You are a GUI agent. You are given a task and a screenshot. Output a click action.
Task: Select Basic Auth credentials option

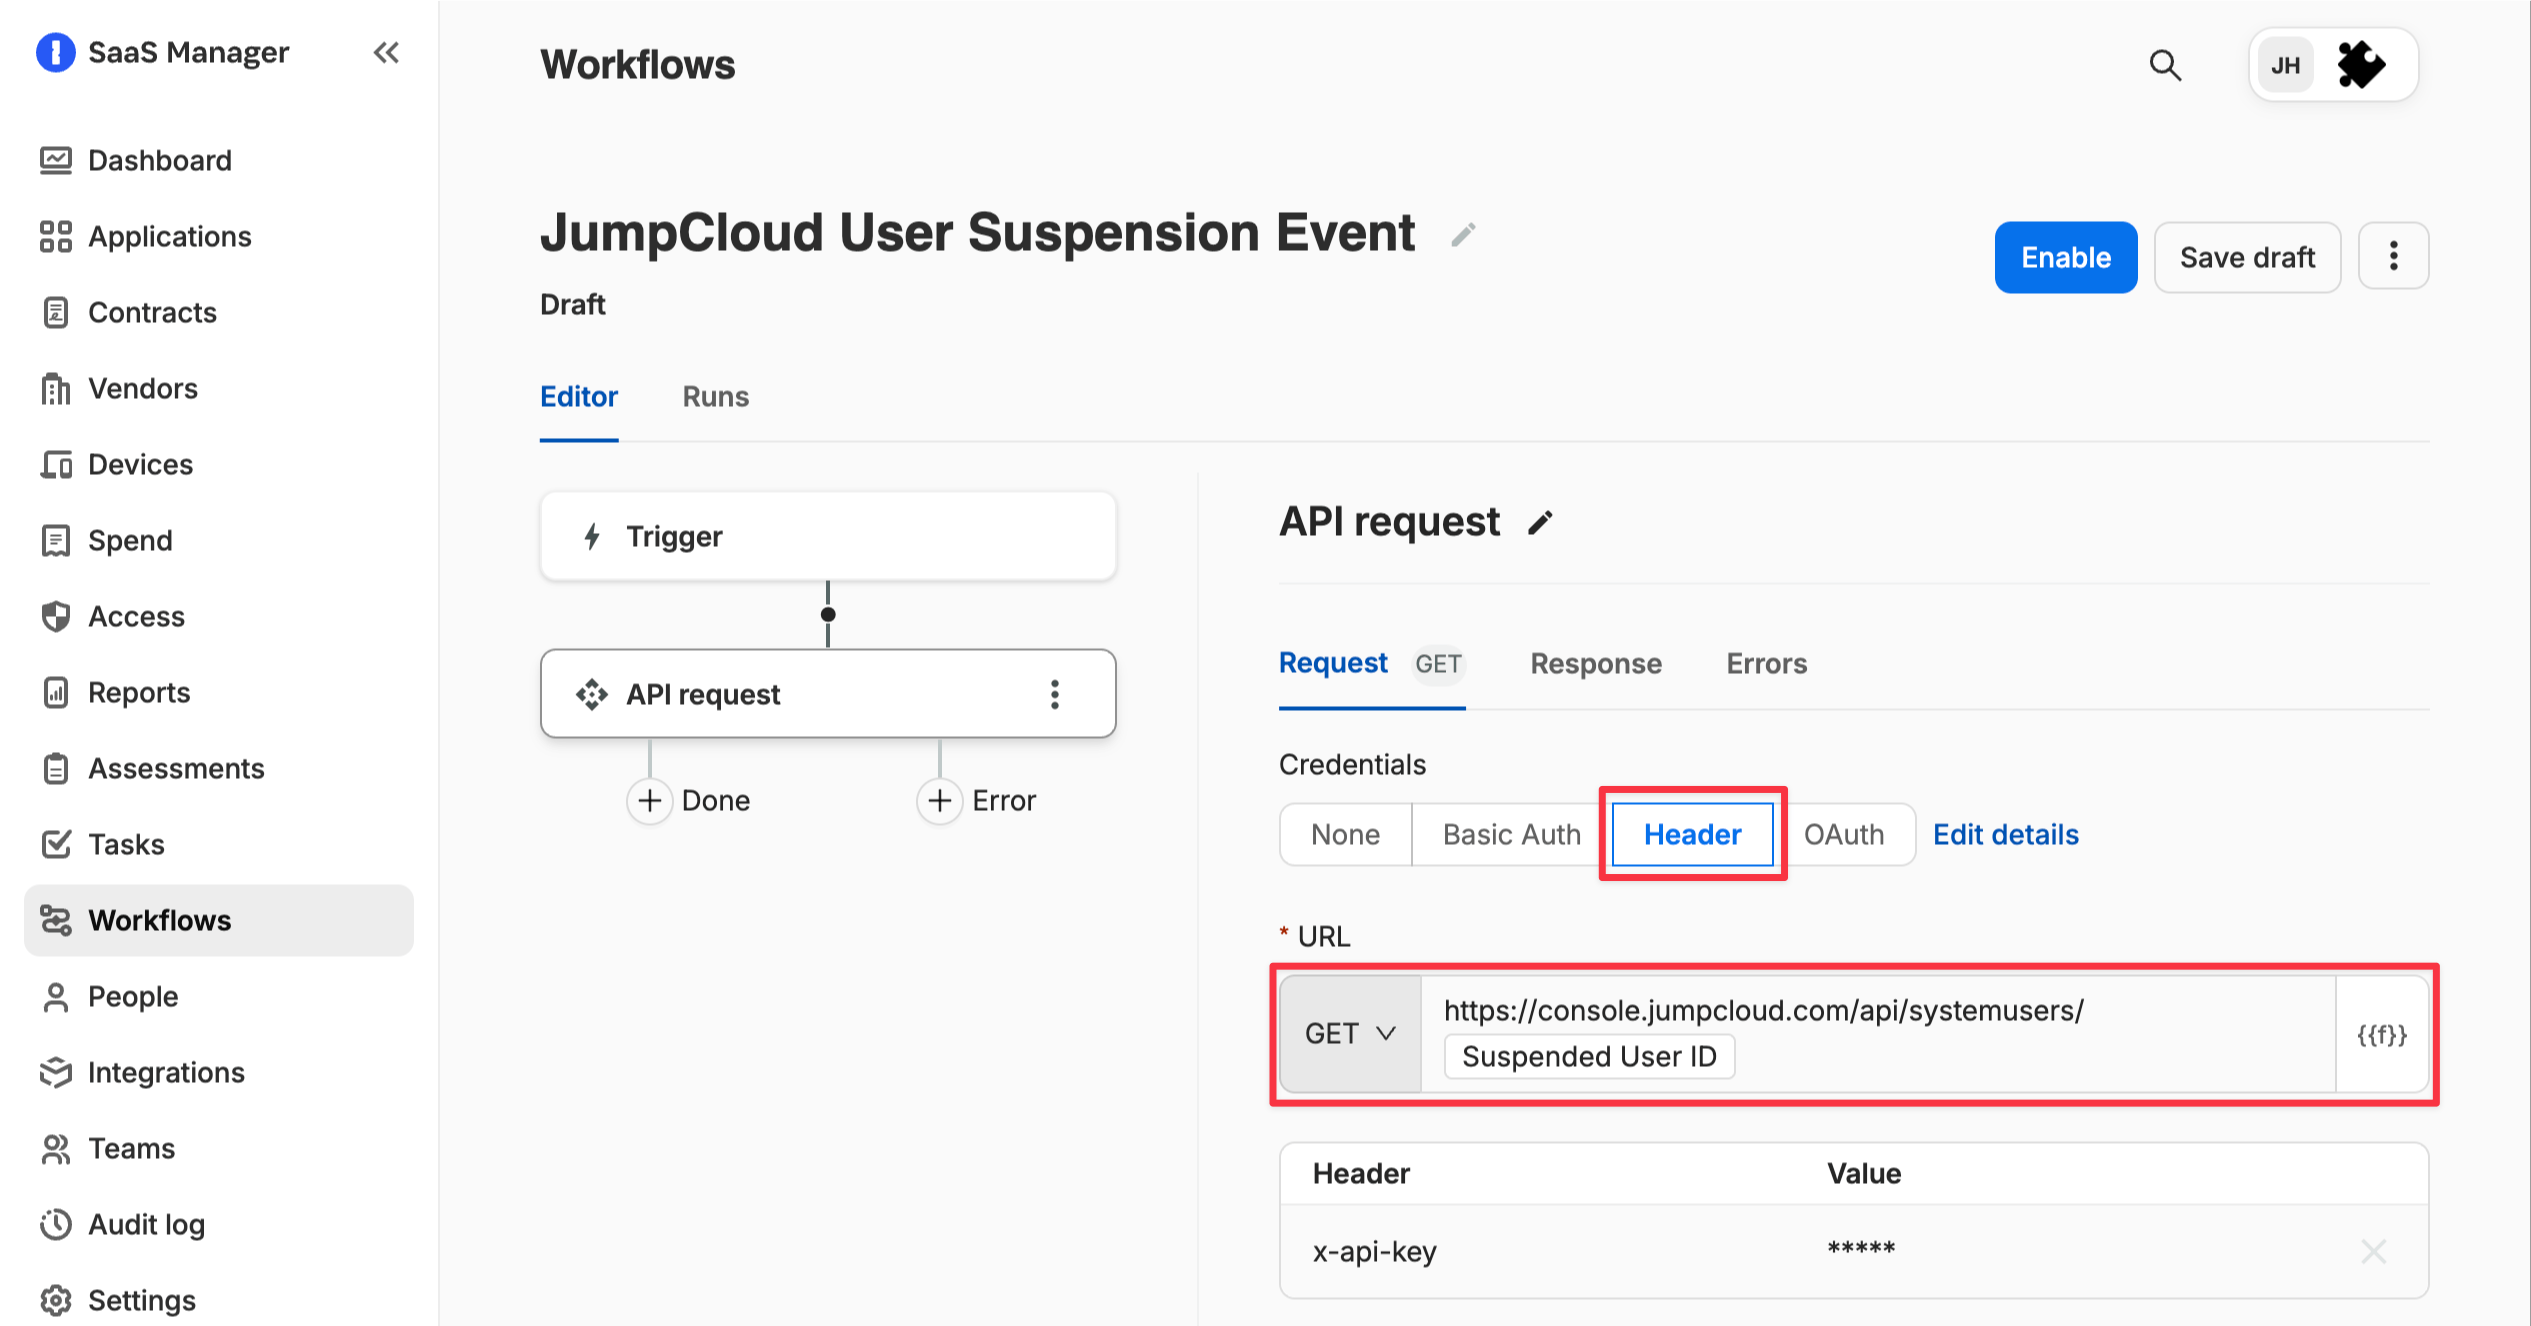point(1511,834)
